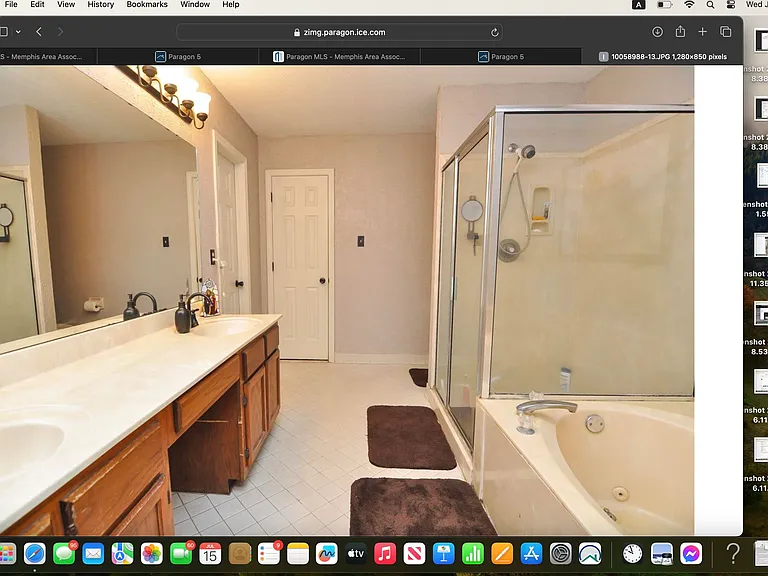Screen dimensions: 768x576
Task: Click the forward navigation arrow
Action: pyautogui.click(x=60, y=32)
